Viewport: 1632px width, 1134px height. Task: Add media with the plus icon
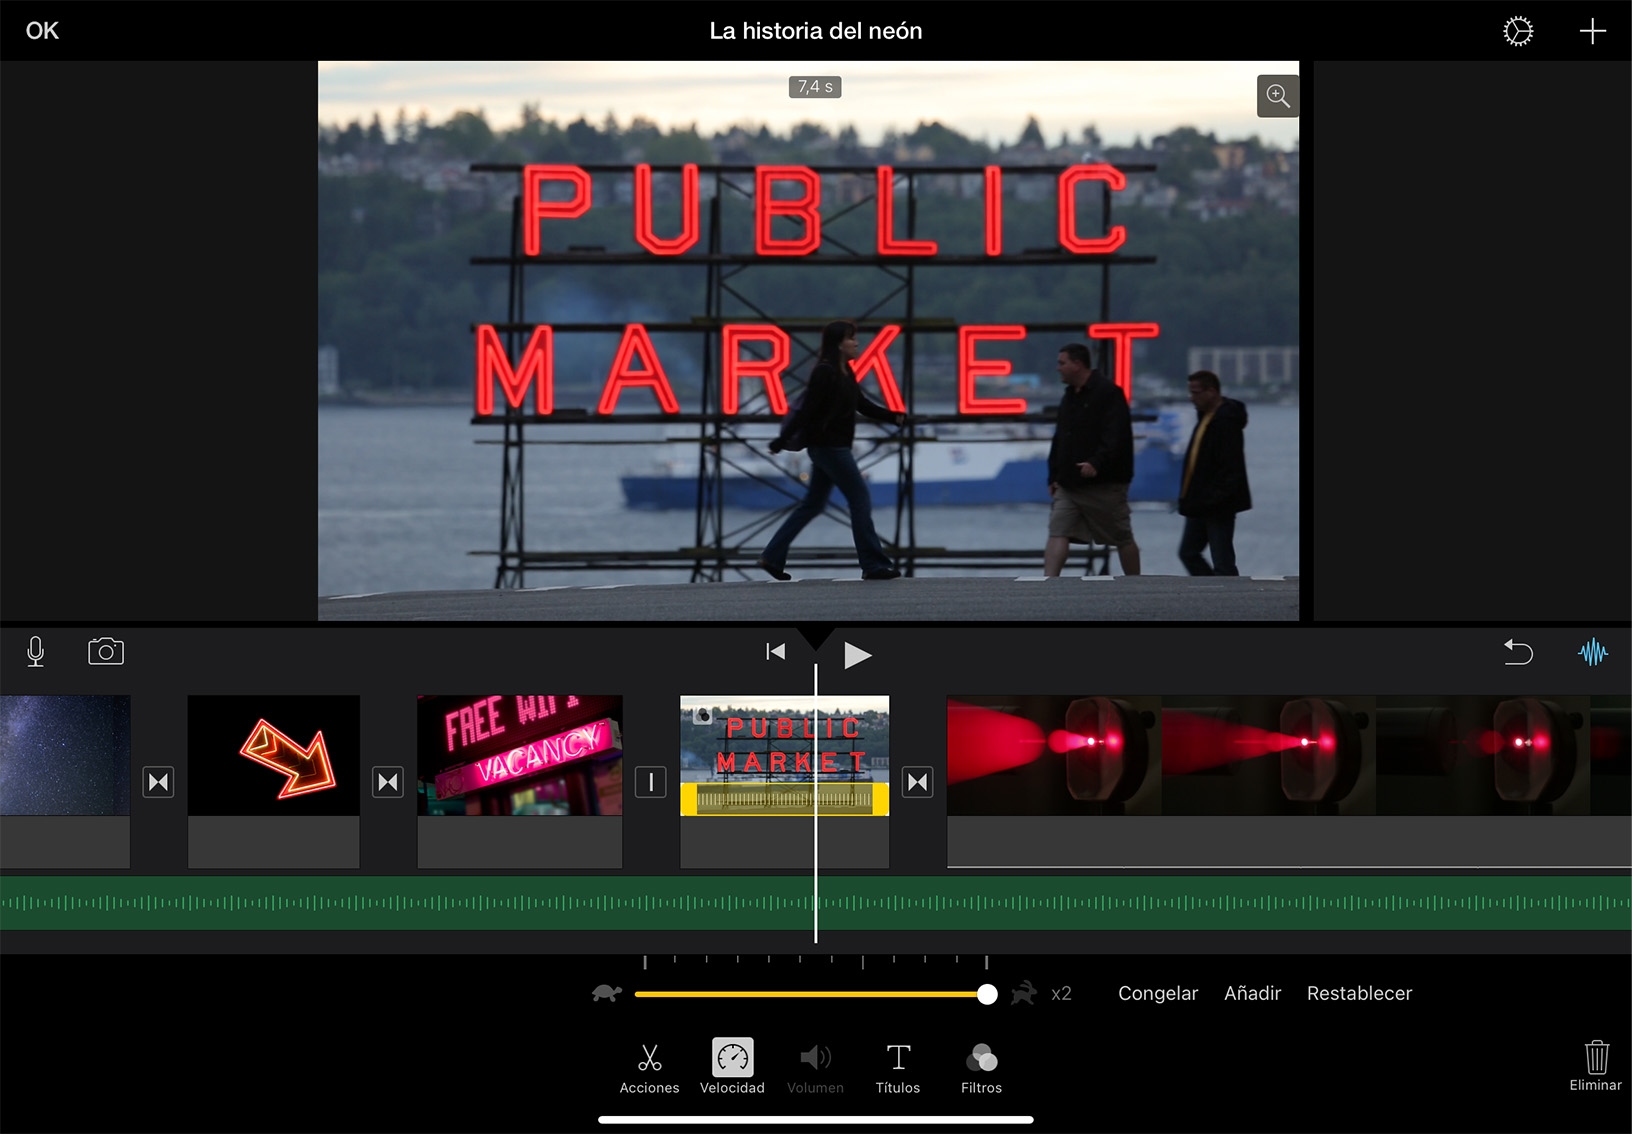coord(1593,31)
